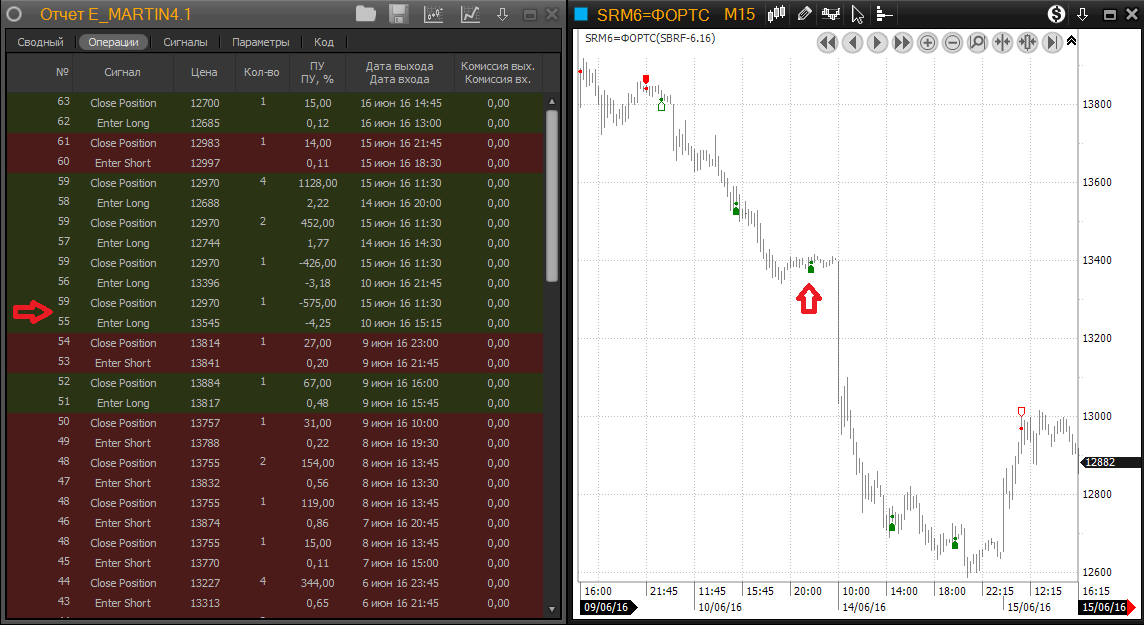1144x625 pixels.
Task: Open the volume profile tool icon
Action: pos(884,14)
